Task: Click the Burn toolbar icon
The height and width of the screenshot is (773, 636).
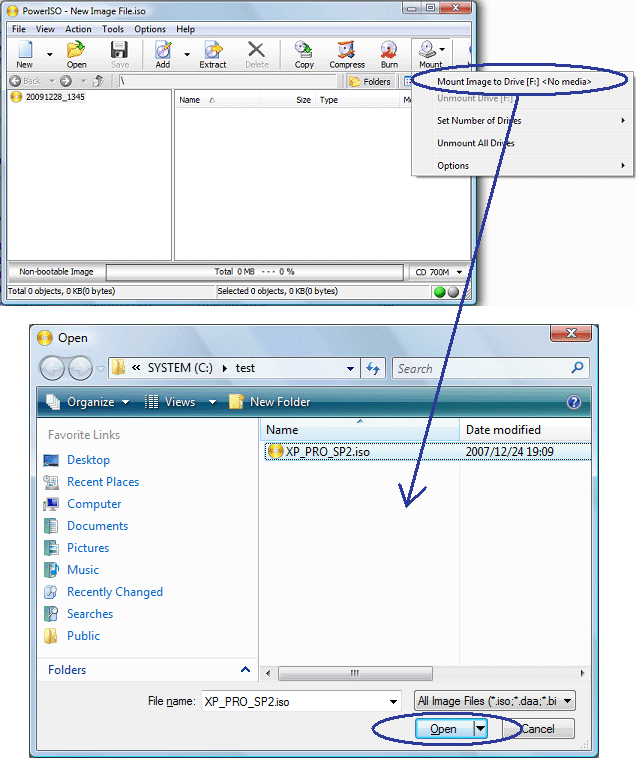Action: pos(389,54)
